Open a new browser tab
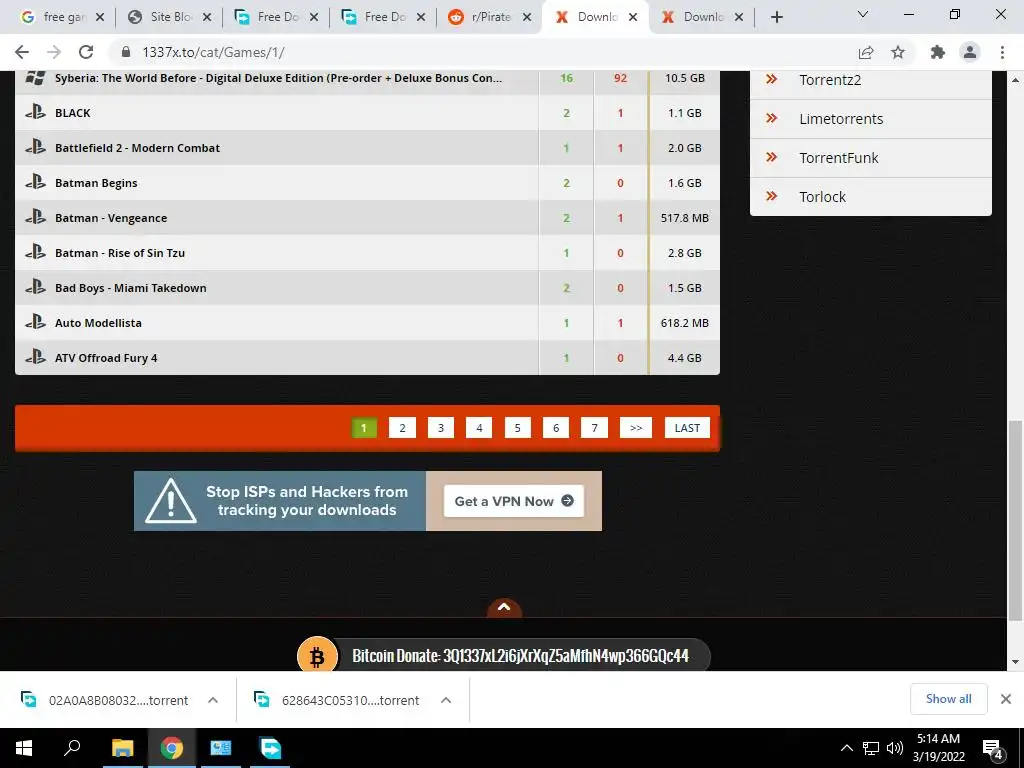The height and width of the screenshot is (768, 1024). click(x=776, y=17)
